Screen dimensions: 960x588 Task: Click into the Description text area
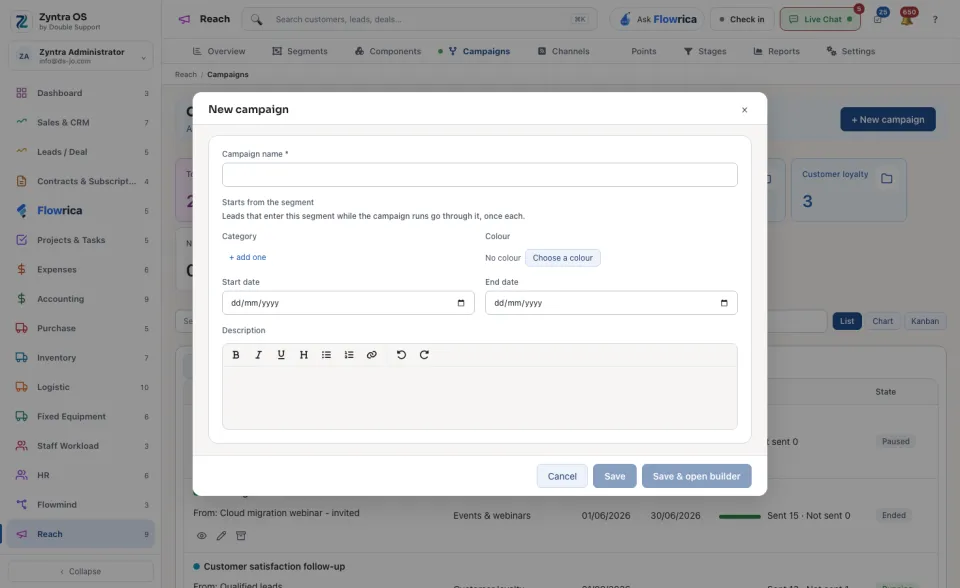[480, 398]
